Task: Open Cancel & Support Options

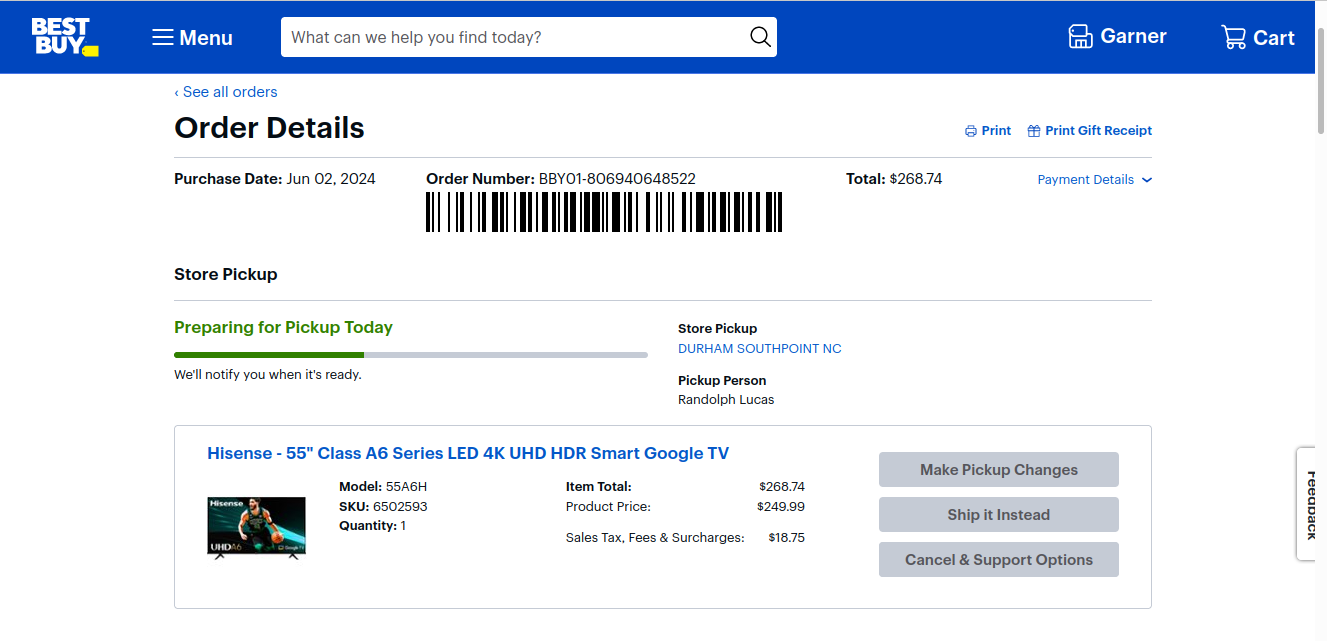Action: click(x=998, y=560)
